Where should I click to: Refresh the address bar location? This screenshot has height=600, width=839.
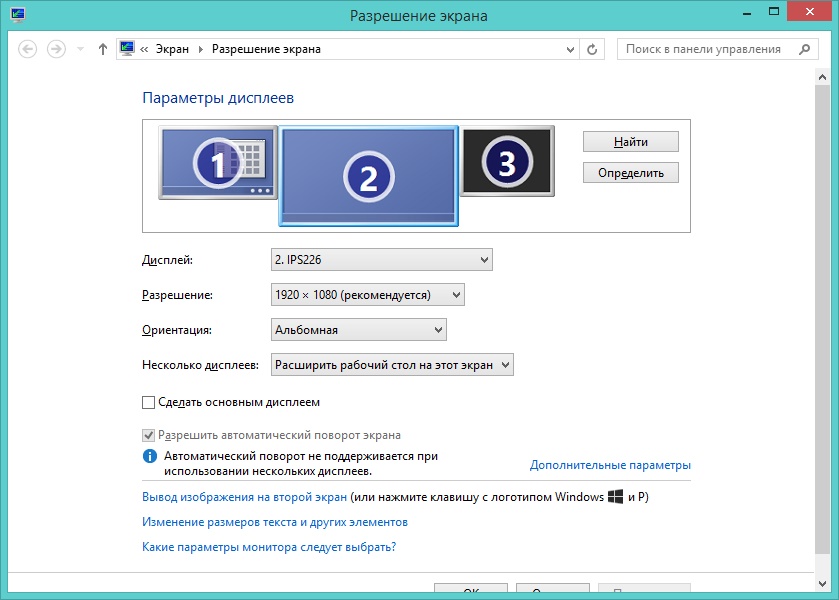click(593, 49)
